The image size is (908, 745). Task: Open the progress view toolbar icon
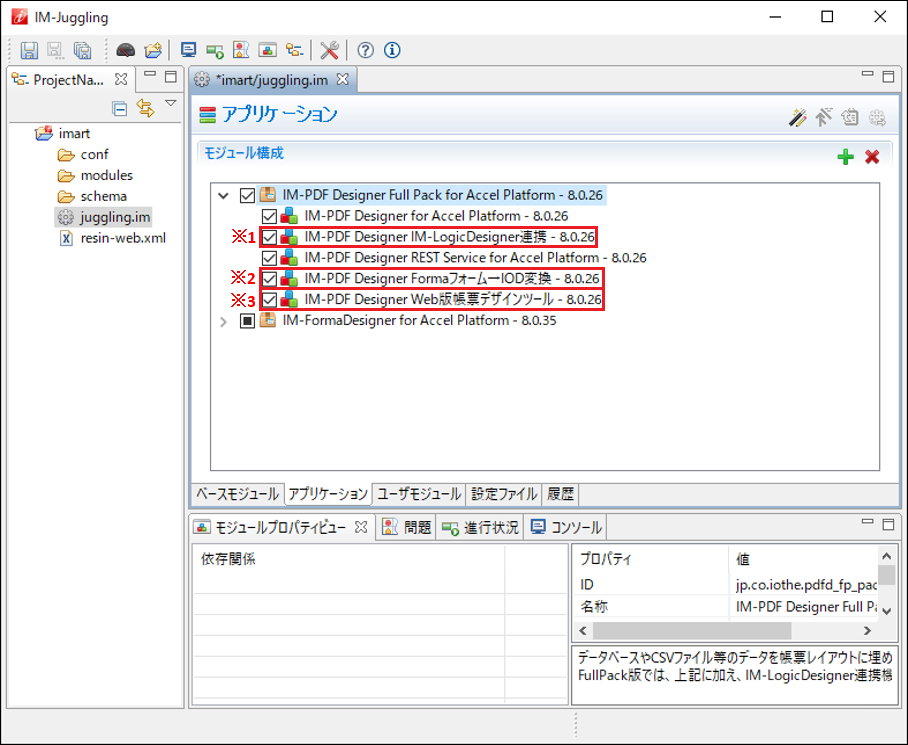pyautogui.click(x=215, y=51)
